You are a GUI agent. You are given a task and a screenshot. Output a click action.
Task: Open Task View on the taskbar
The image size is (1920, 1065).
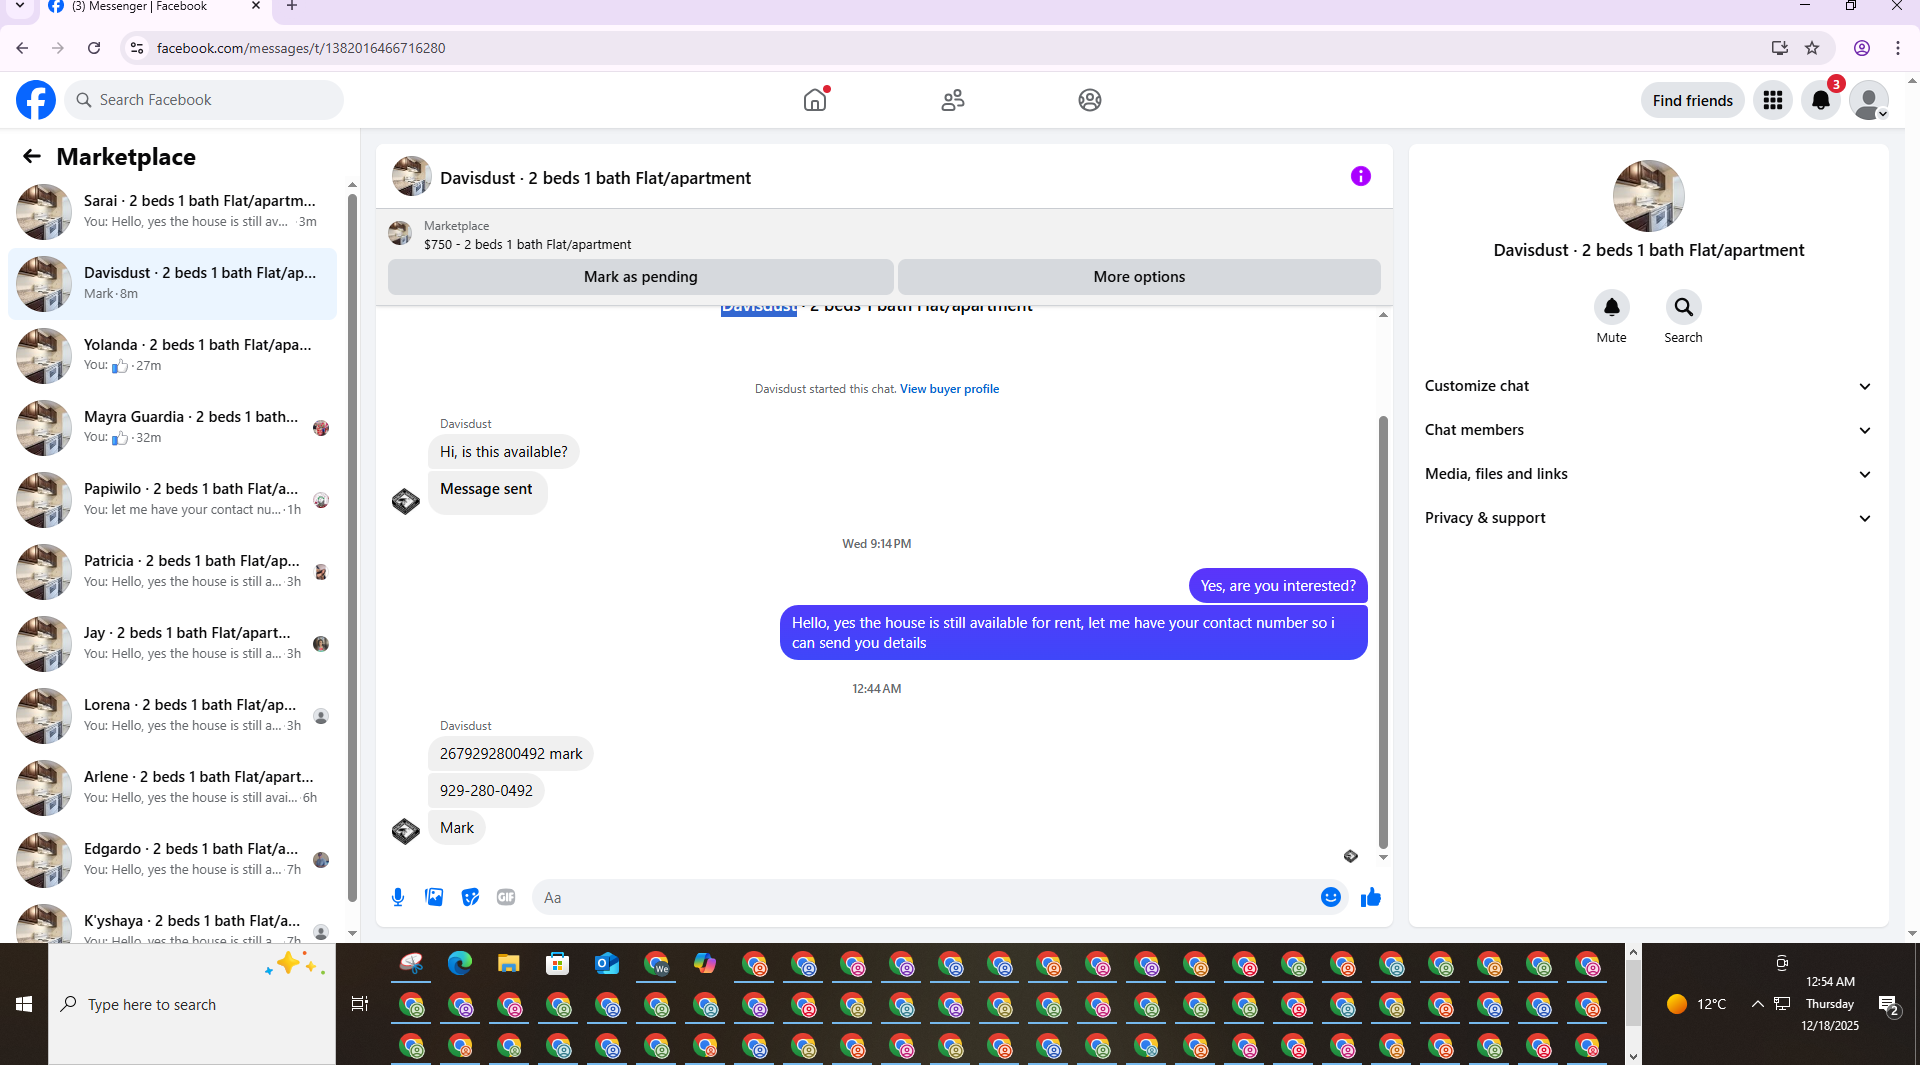360,1004
